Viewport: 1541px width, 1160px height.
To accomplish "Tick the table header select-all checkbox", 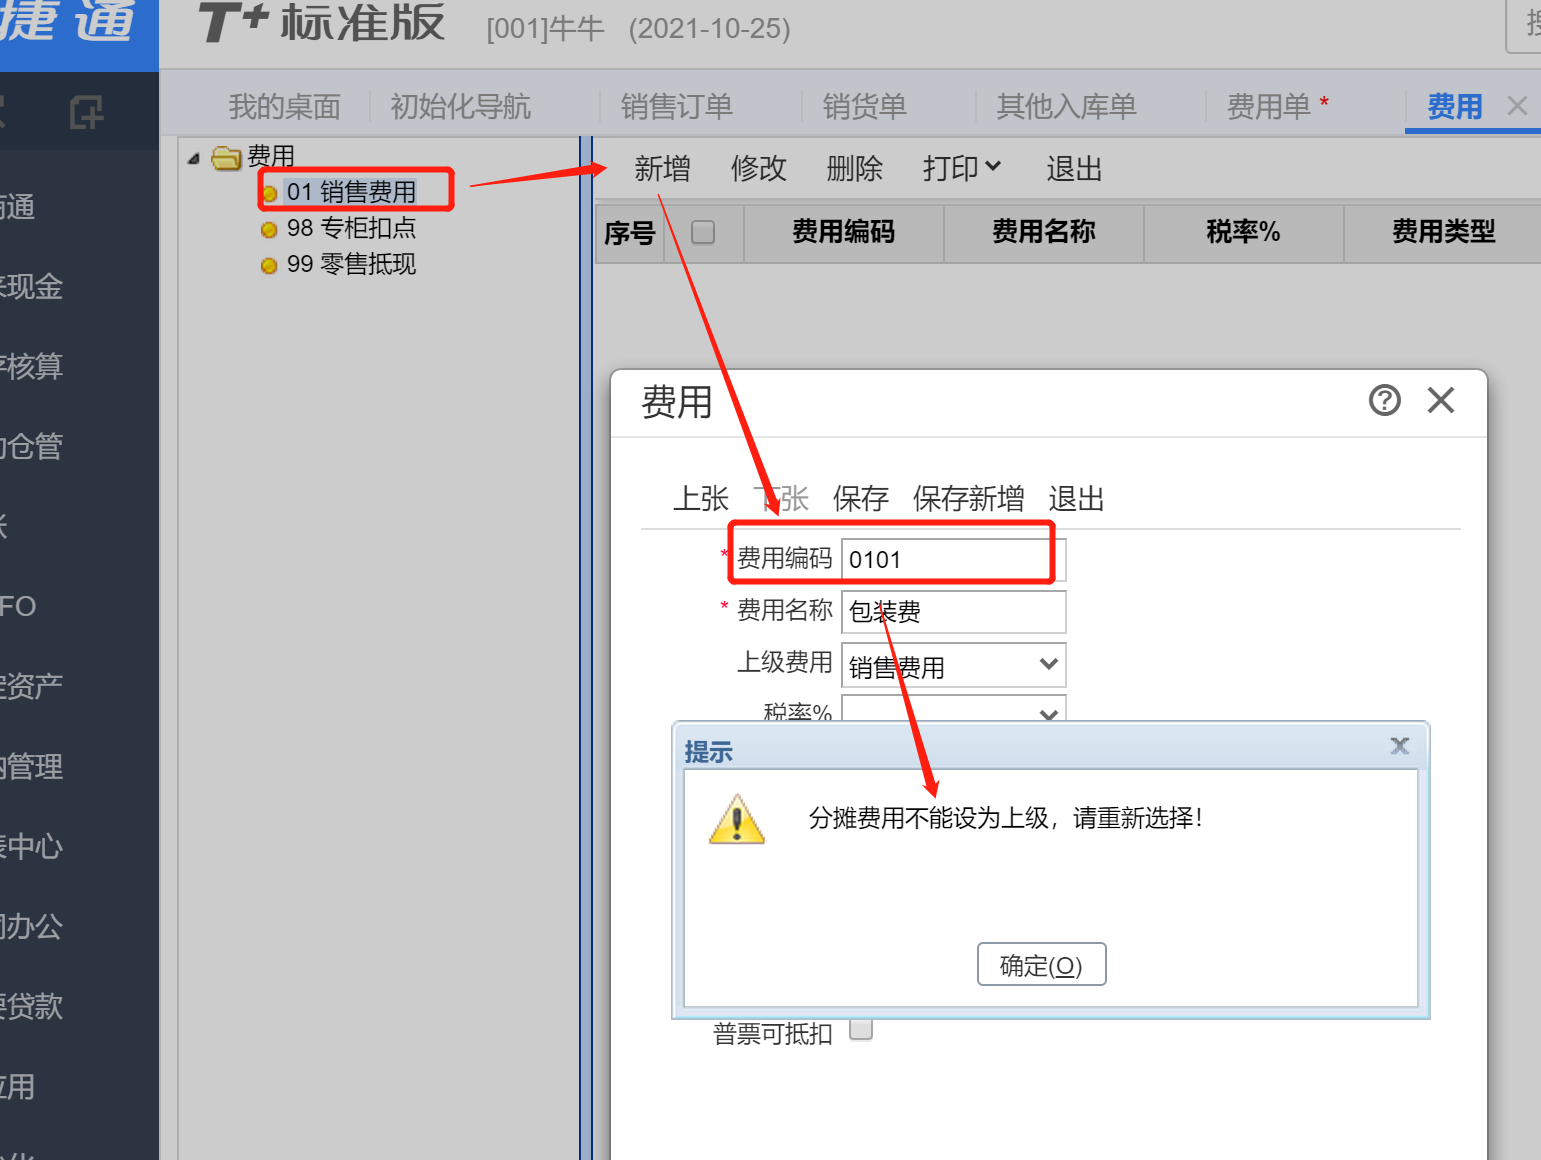I will click(x=703, y=232).
